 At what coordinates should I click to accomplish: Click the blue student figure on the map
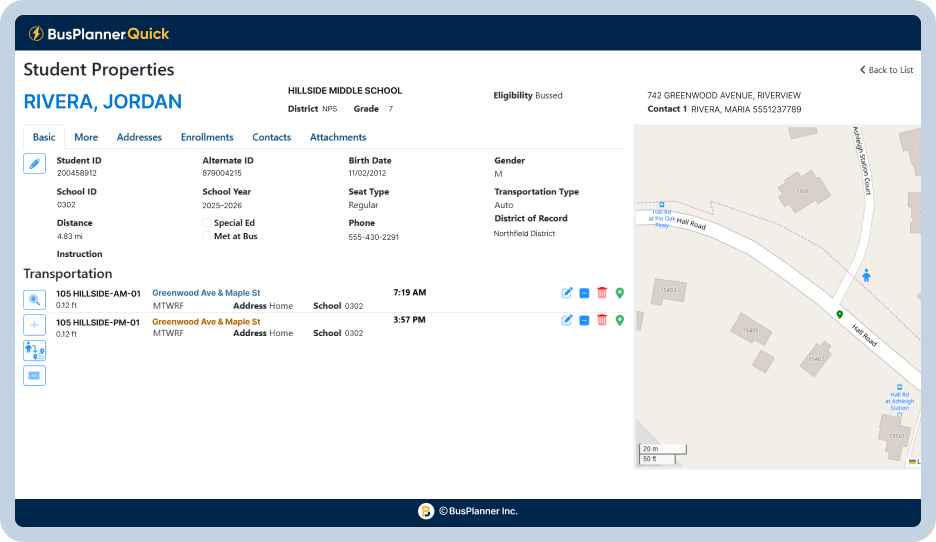point(866,274)
